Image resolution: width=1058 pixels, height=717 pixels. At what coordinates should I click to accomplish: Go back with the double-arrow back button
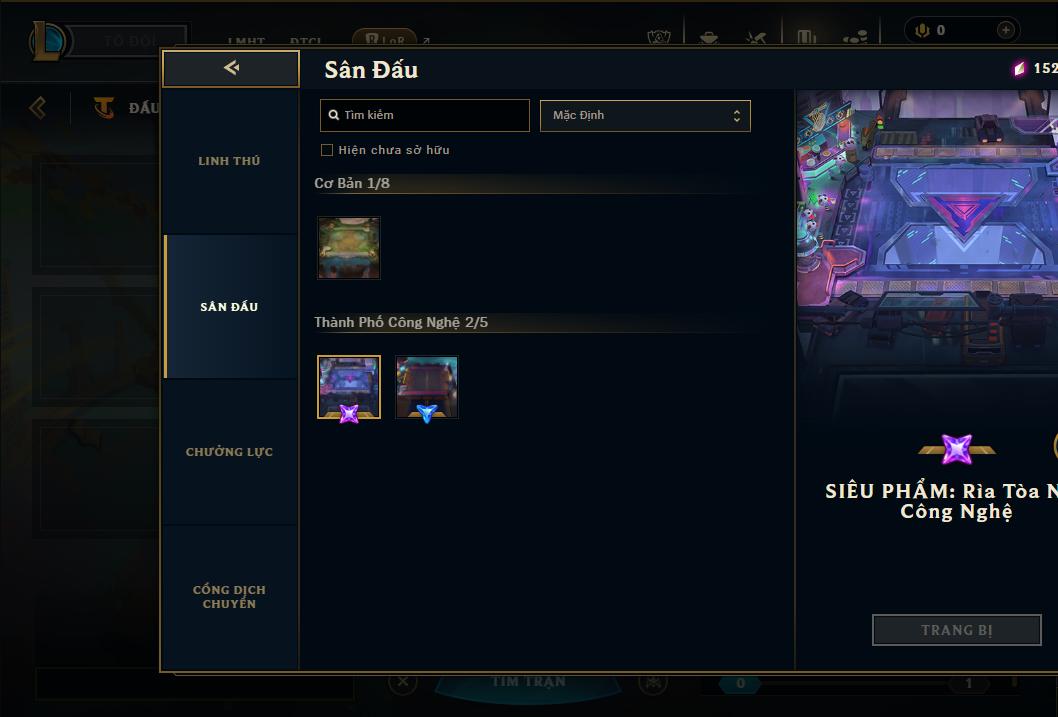click(x=231, y=68)
